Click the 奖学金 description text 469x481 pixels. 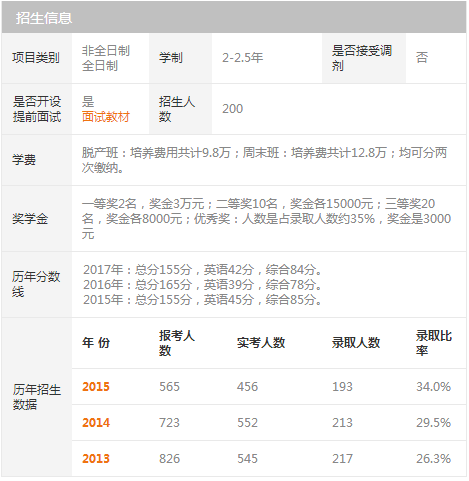point(266,219)
